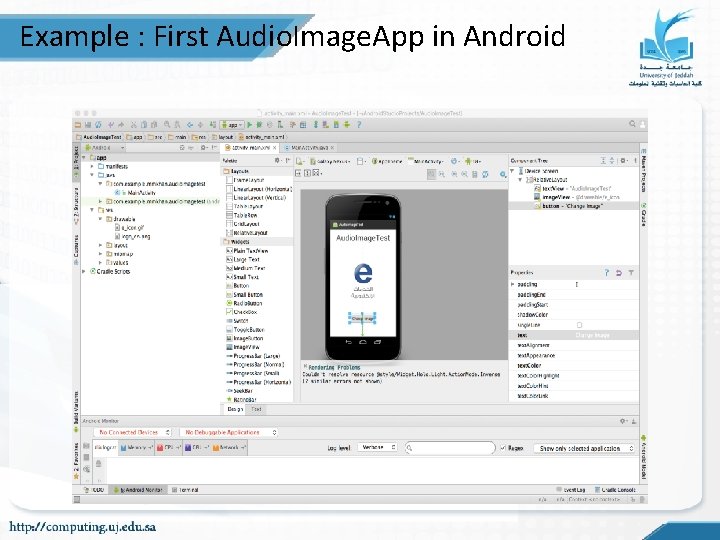This screenshot has width=720, height=540.
Task: Click the Redo arrow in toolbar
Action: (x=121, y=124)
